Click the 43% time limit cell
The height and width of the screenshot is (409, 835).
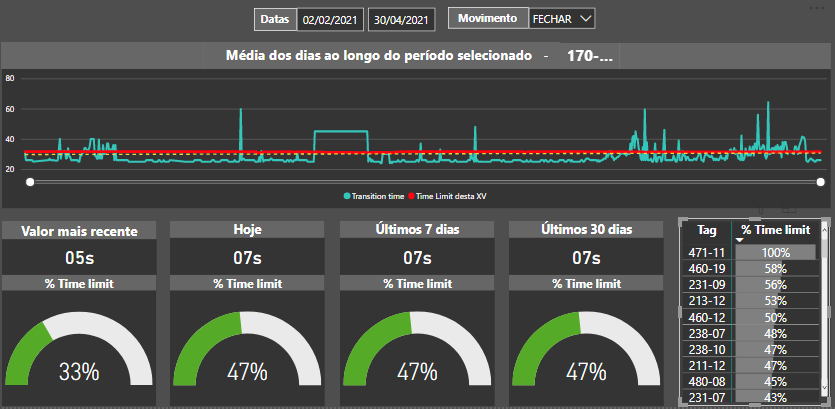(775, 397)
